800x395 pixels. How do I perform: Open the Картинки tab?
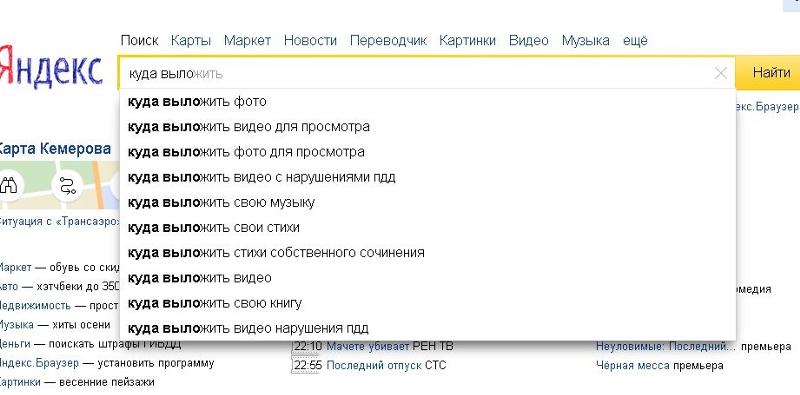(467, 40)
